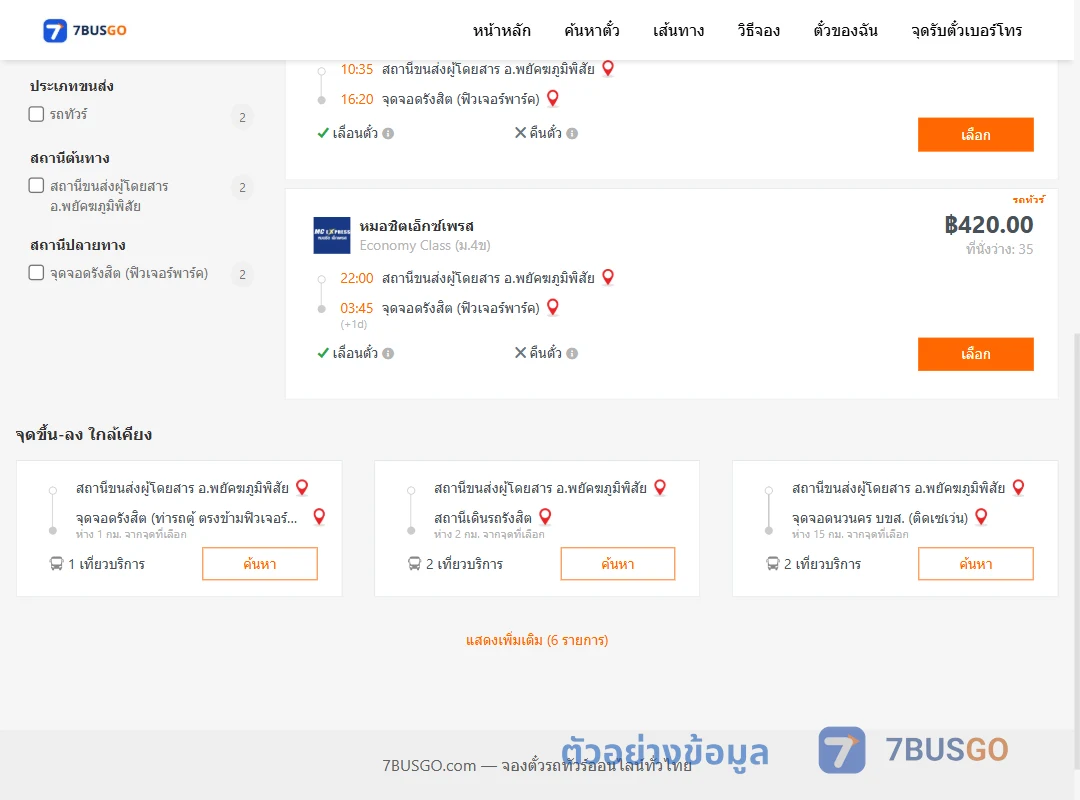1080x800 pixels.
Task: Select the 10:35 trip with เลือก button
Action: 975,134
